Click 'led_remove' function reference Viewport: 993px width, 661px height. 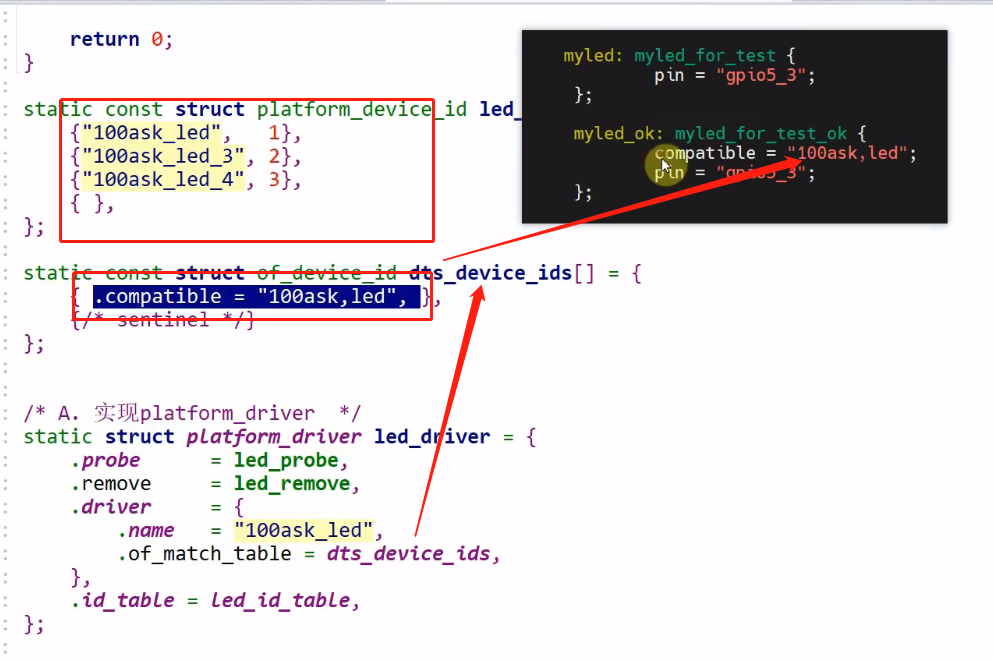[292, 484]
